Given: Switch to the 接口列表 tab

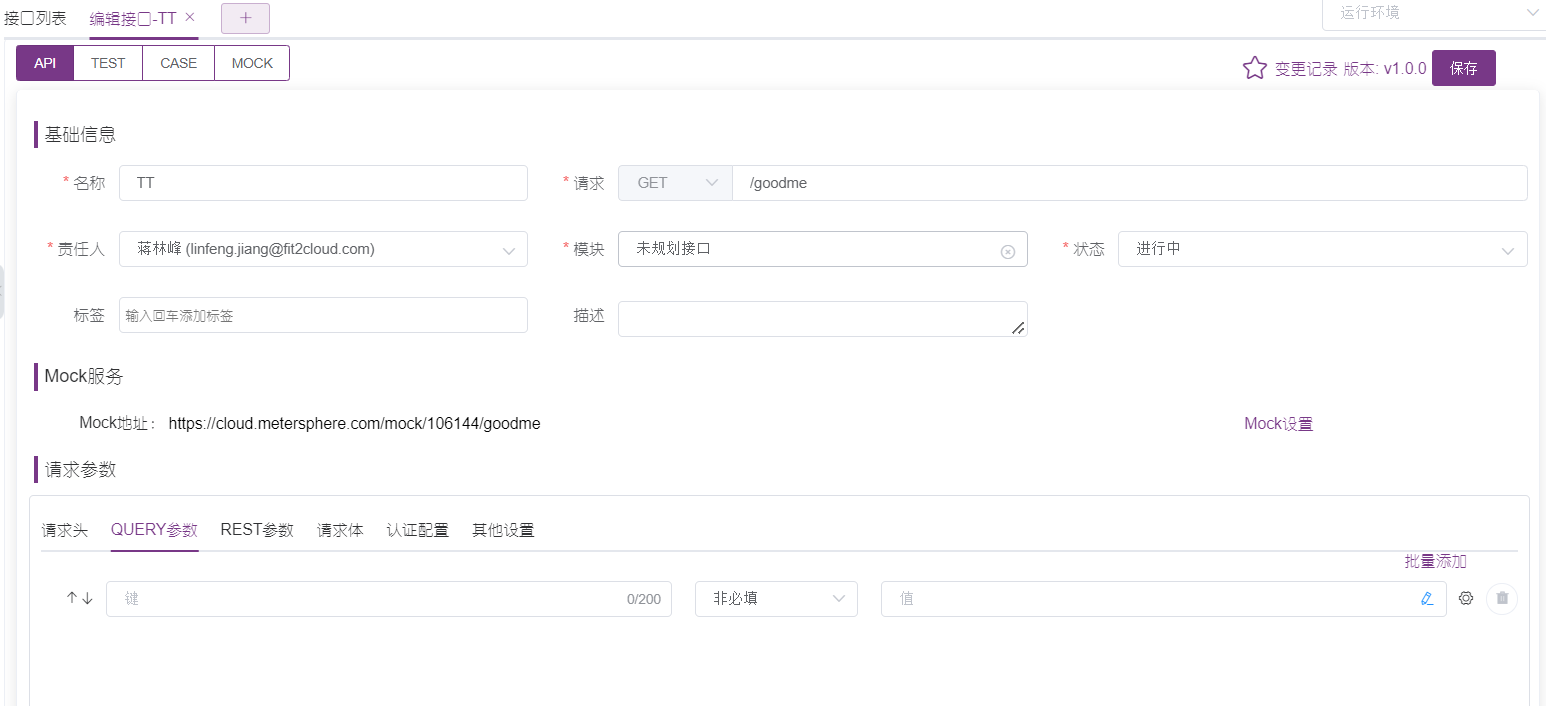Looking at the screenshot, I should [x=38, y=16].
